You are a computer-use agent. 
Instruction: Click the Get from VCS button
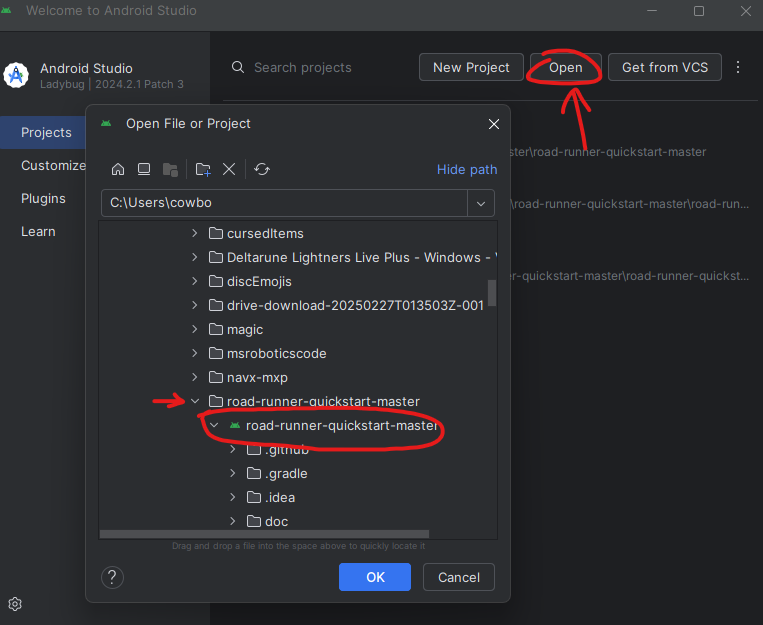(x=665, y=67)
